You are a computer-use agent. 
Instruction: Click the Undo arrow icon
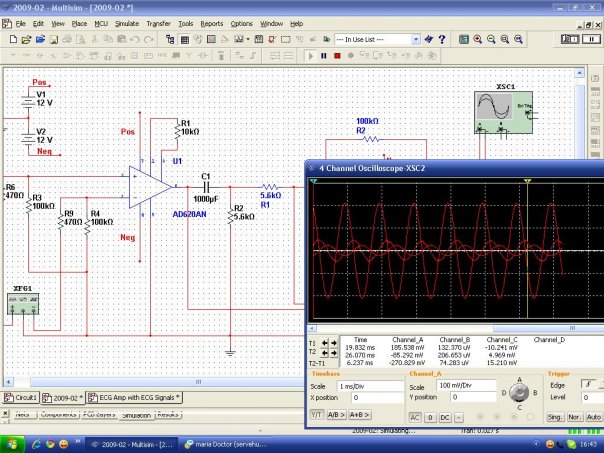135,39
